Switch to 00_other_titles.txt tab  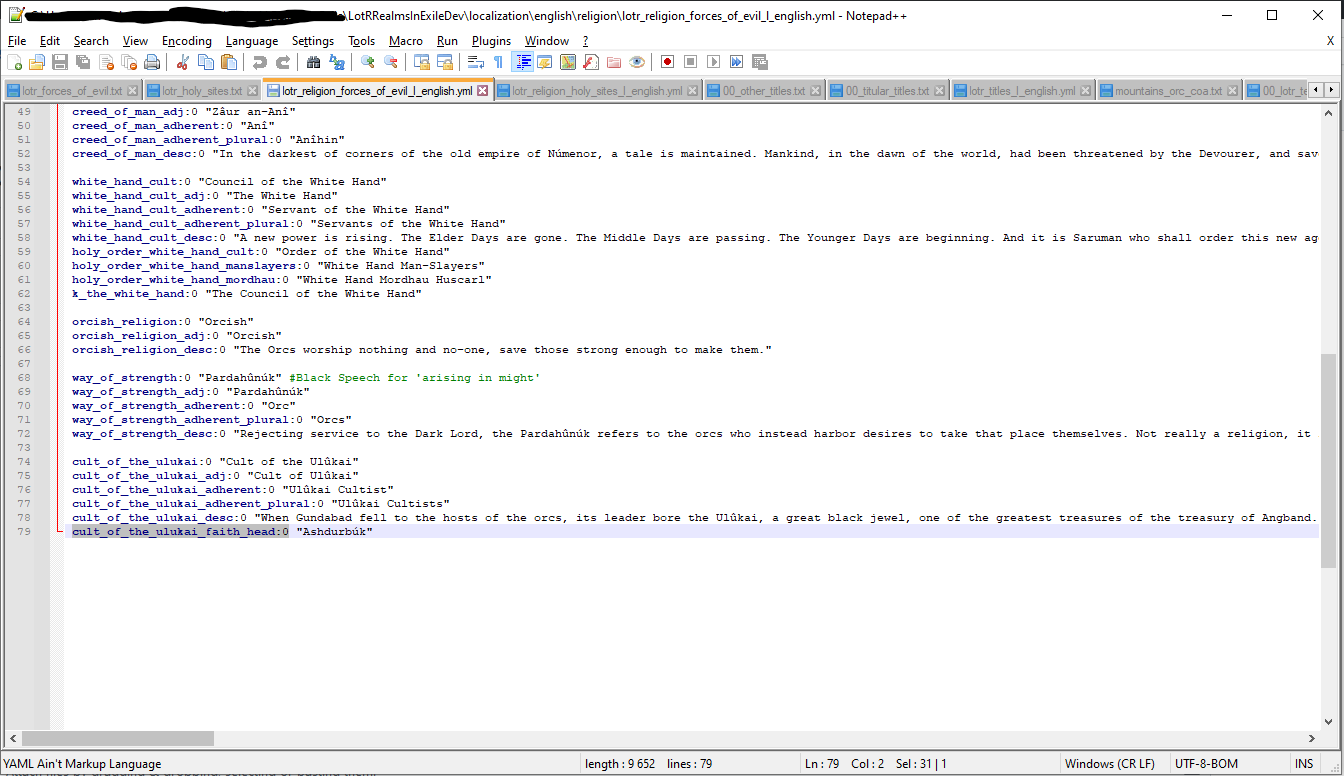tap(764, 91)
